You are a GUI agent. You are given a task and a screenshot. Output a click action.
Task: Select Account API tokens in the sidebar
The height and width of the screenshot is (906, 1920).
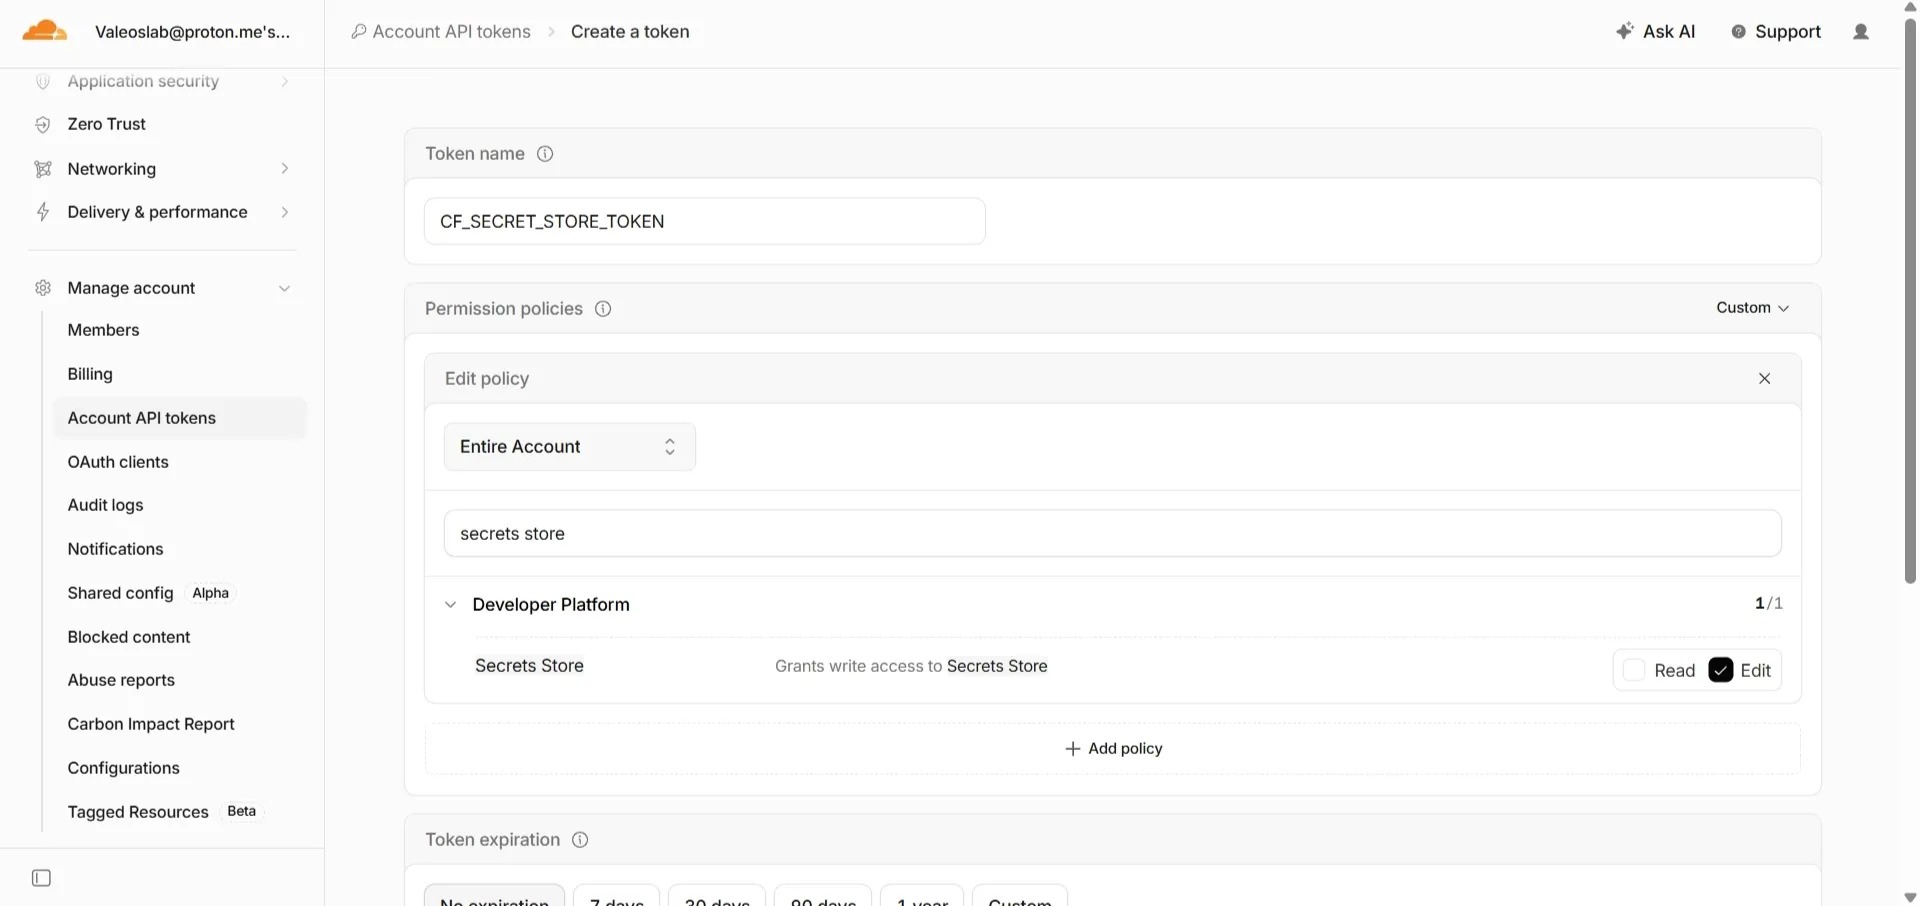[x=180, y=418]
